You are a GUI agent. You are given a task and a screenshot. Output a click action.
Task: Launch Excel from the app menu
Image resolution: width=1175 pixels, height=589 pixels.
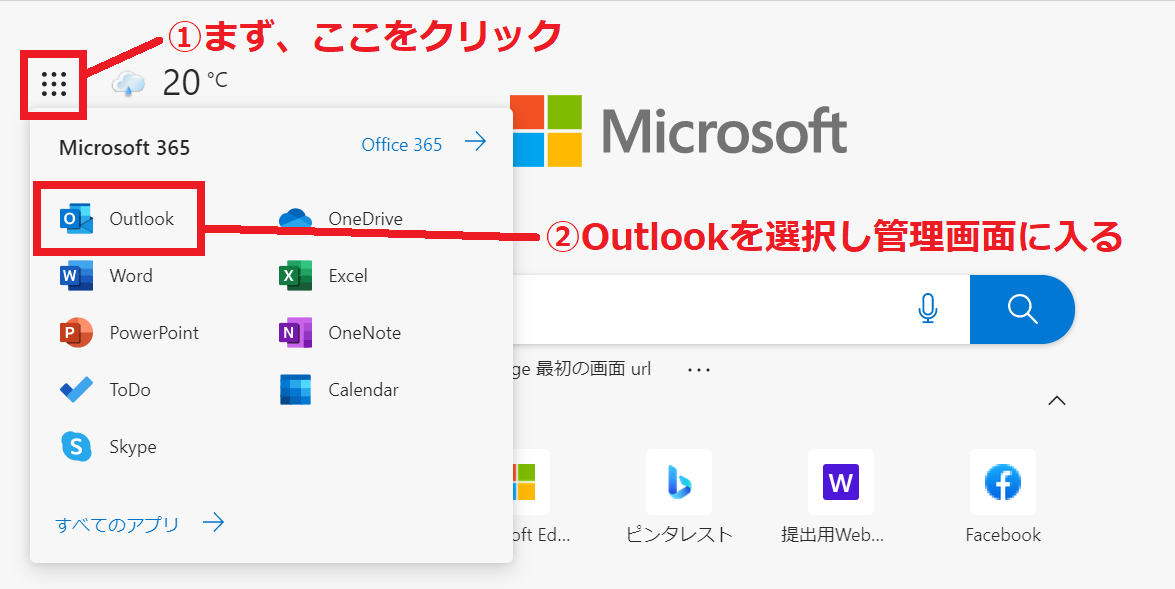pos(323,276)
